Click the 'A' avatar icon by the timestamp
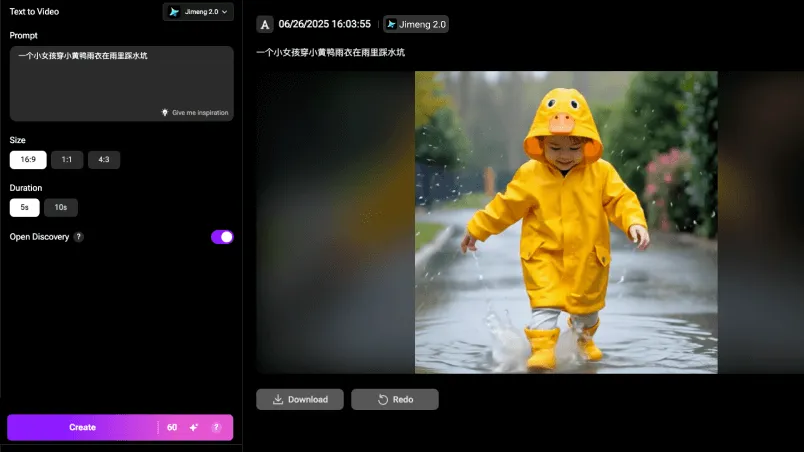804x452 pixels. tap(265, 24)
